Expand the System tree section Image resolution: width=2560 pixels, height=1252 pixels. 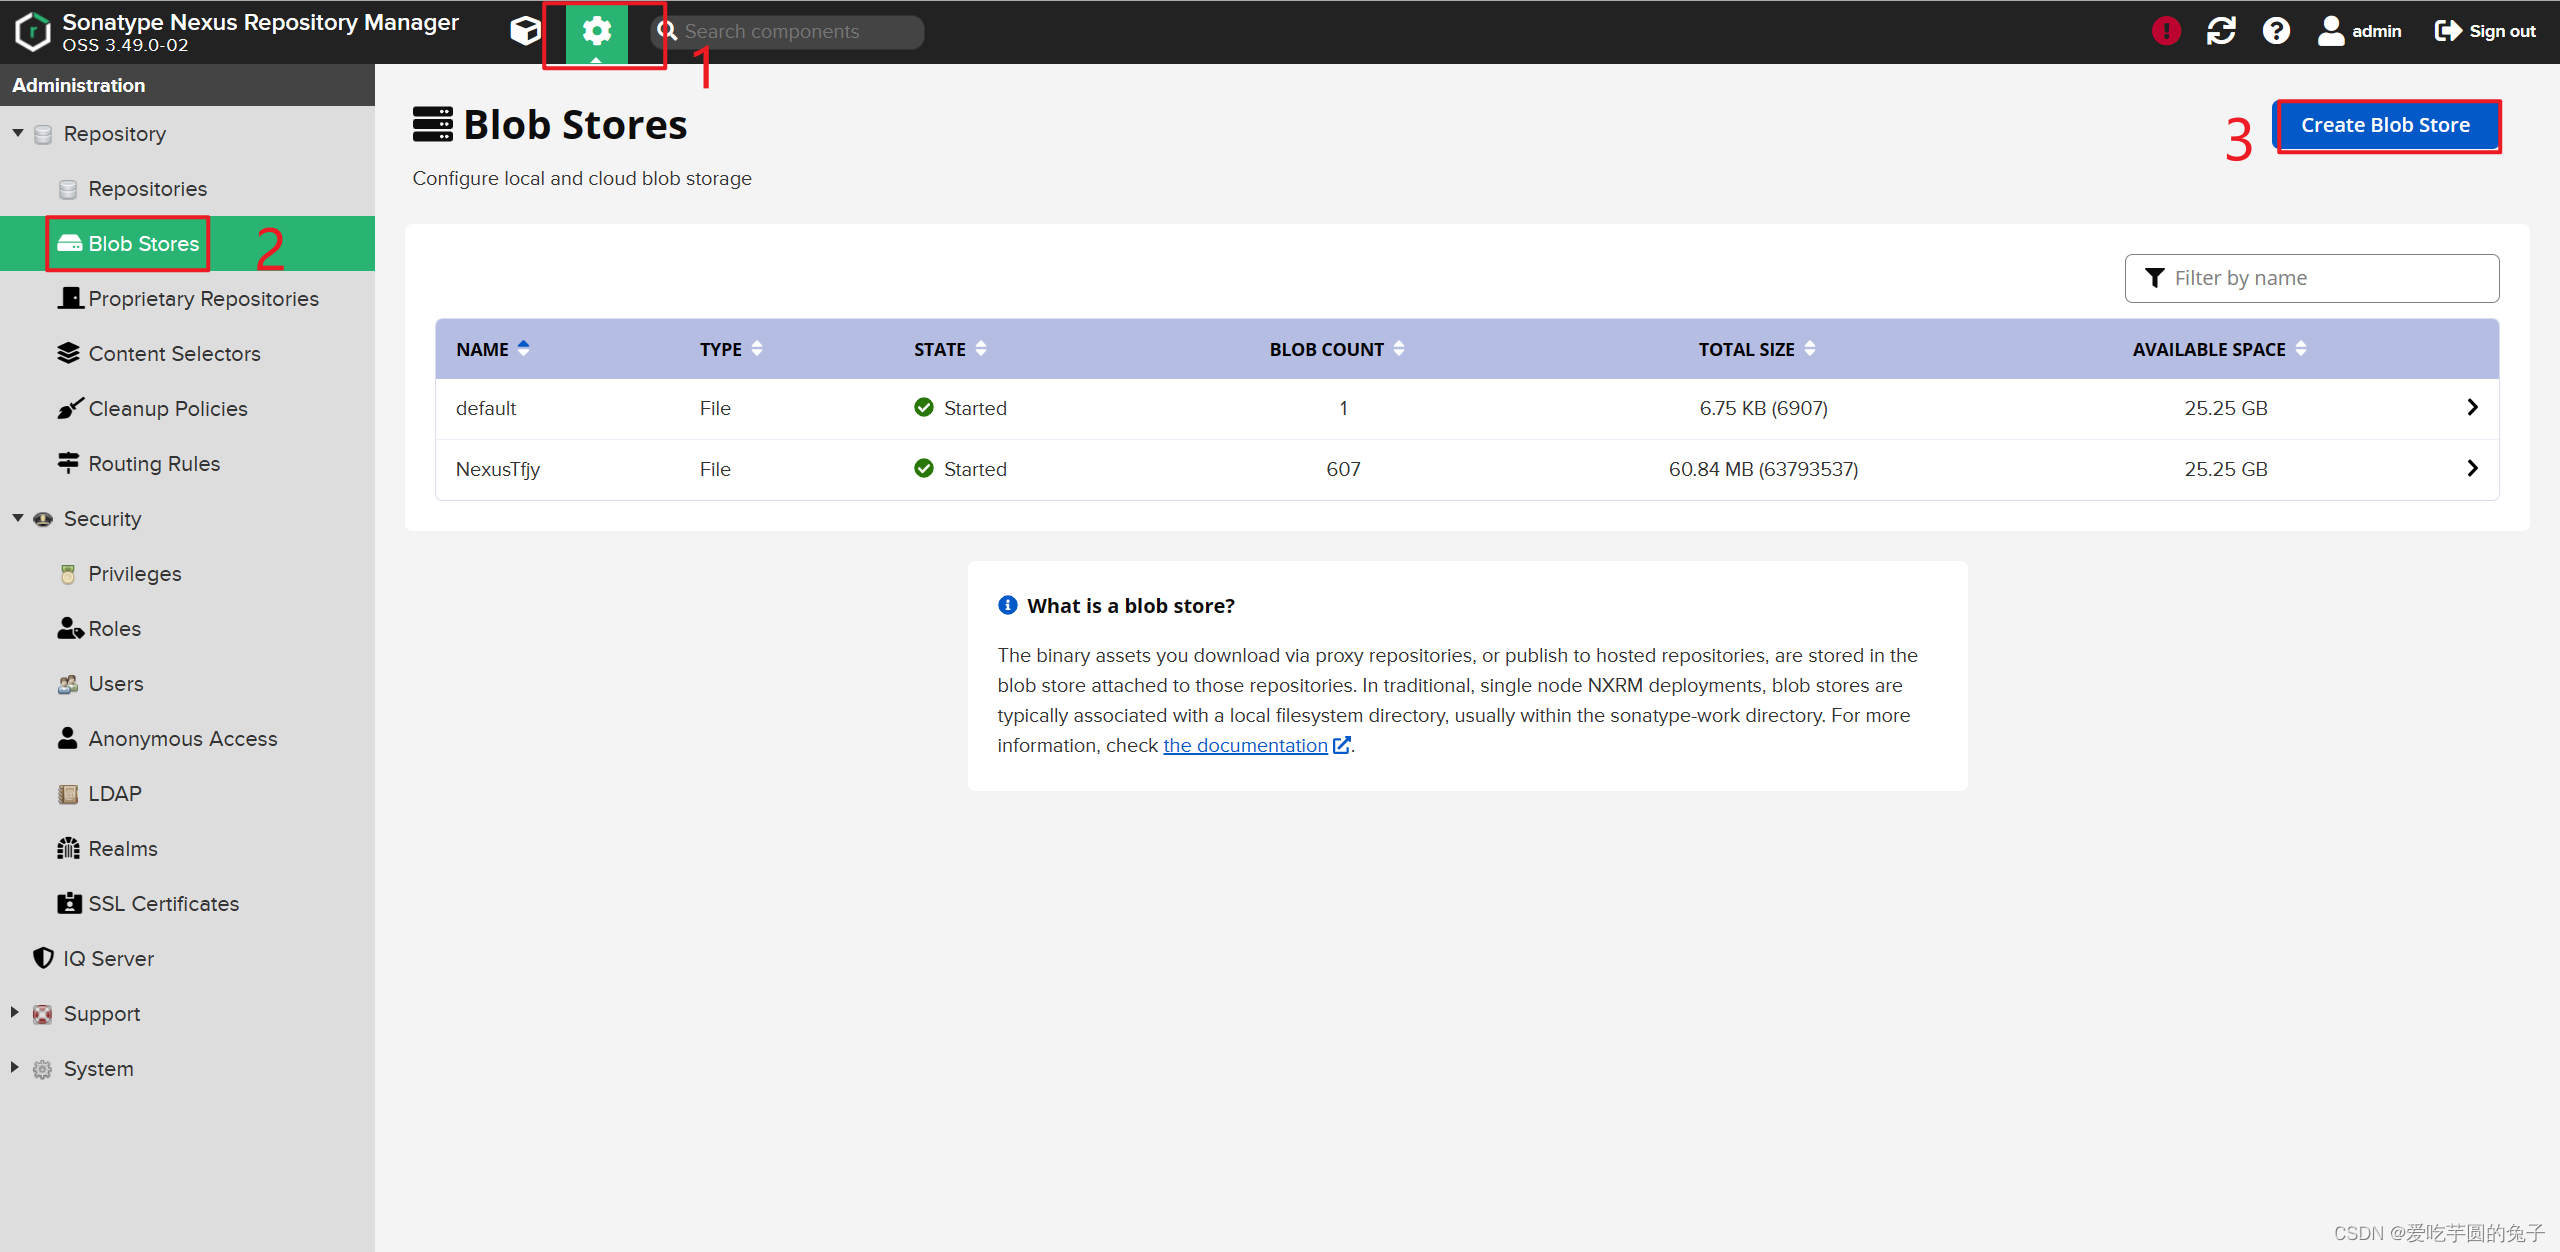tap(15, 1067)
